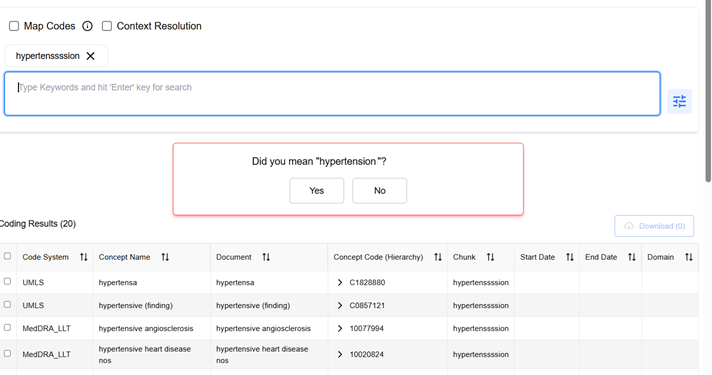712x375 pixels.
Task: Click the Download (0) button
Action: (654, 226)
